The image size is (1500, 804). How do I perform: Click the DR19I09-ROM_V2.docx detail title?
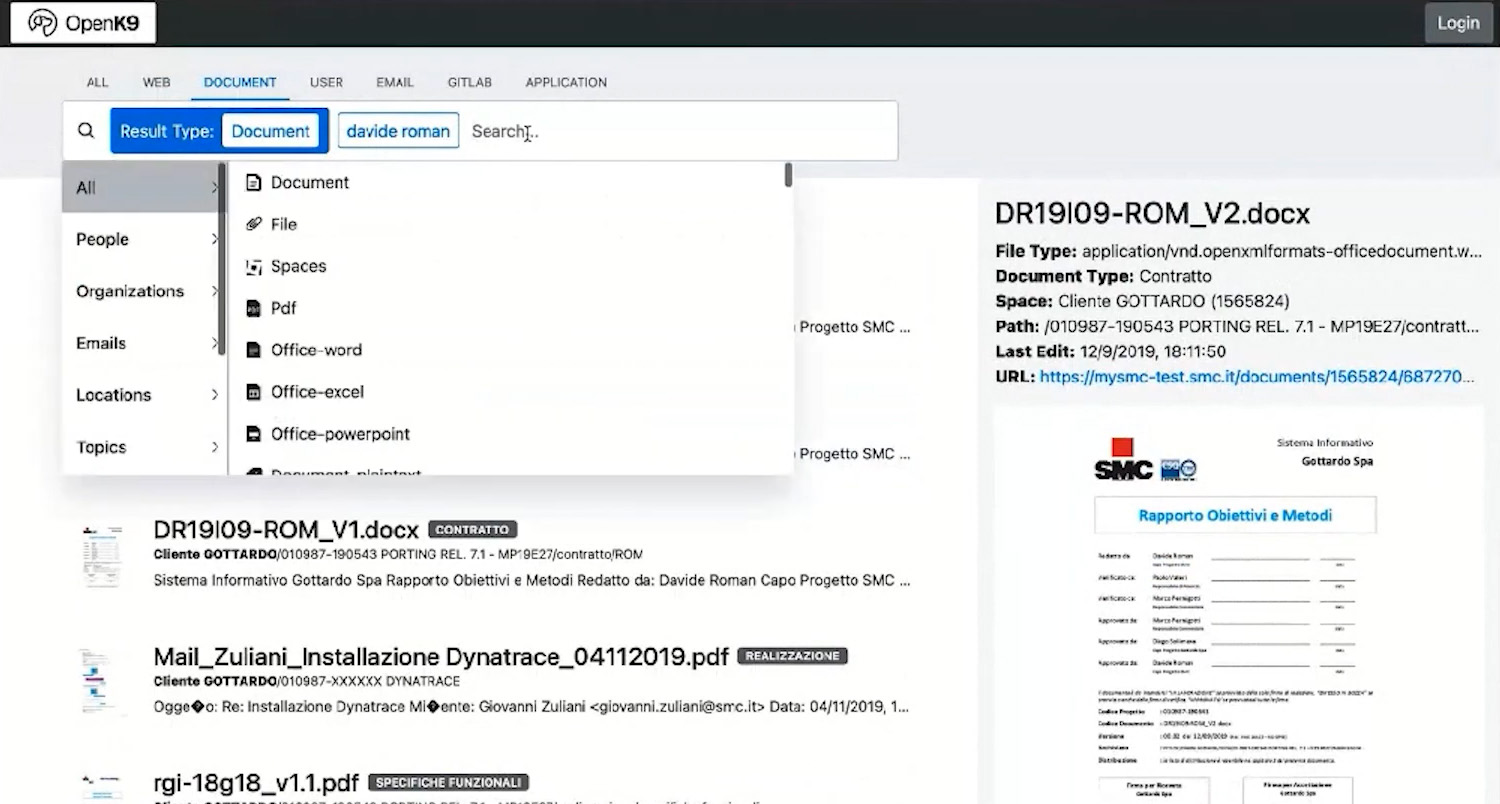pyautogui.click(x=1152, y=214)
